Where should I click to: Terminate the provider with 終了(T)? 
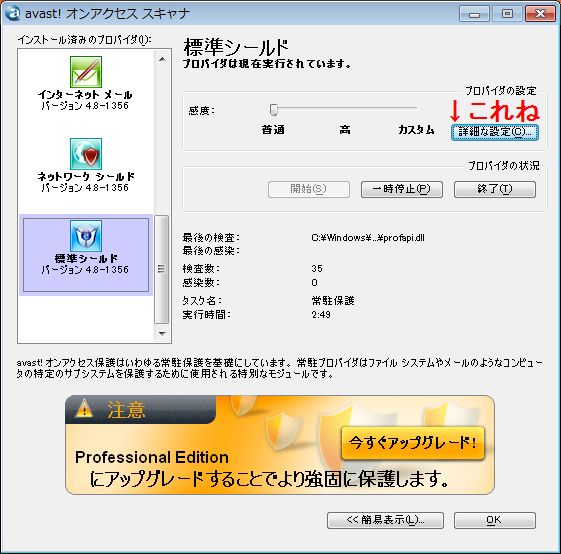(x=494, y=189)
